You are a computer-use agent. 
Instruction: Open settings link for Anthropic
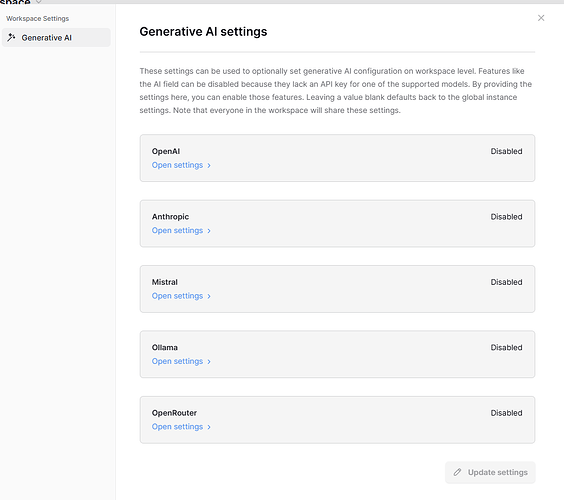(177, 231)
